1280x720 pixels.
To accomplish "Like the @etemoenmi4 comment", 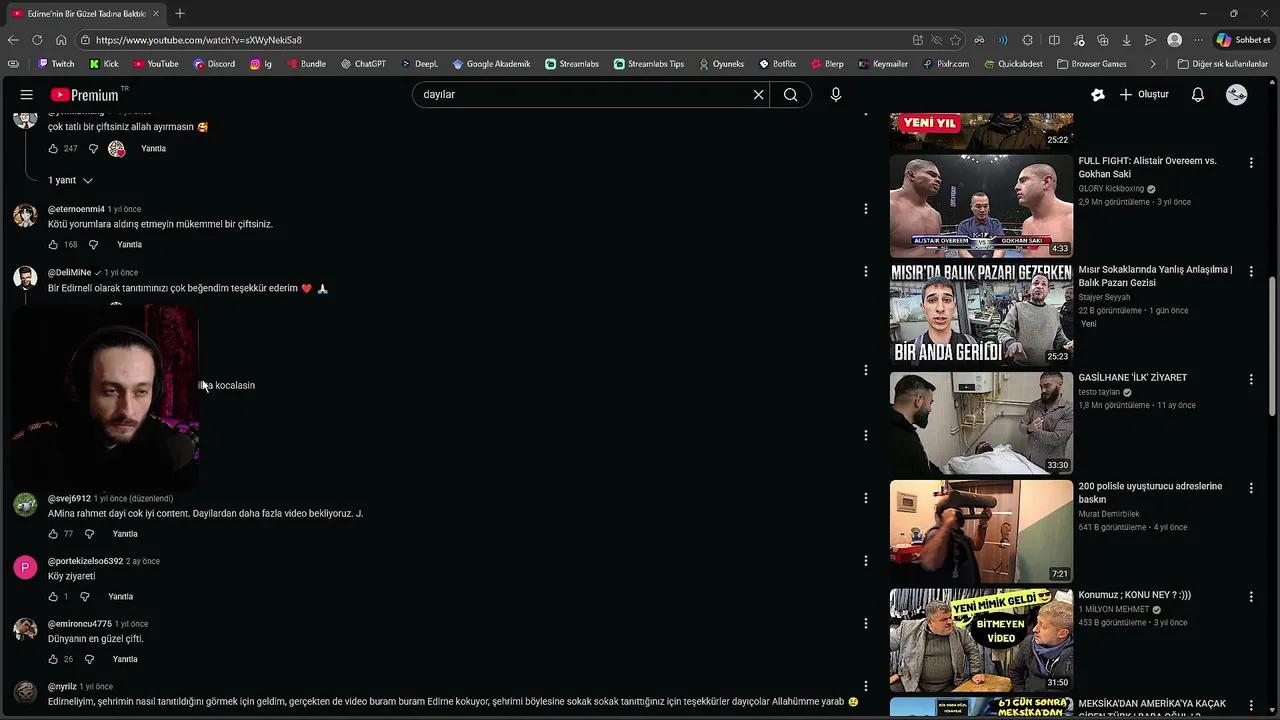I will tap(53, 245).
